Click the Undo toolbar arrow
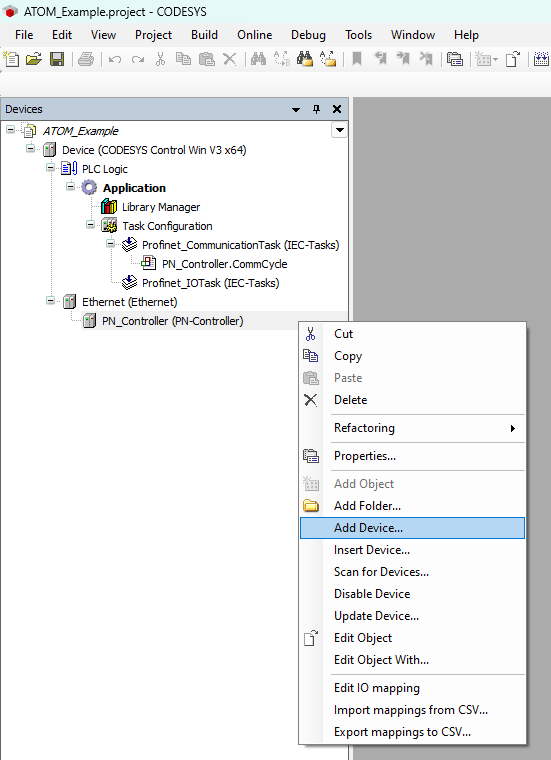551x760 pixels. pos(115,60)
